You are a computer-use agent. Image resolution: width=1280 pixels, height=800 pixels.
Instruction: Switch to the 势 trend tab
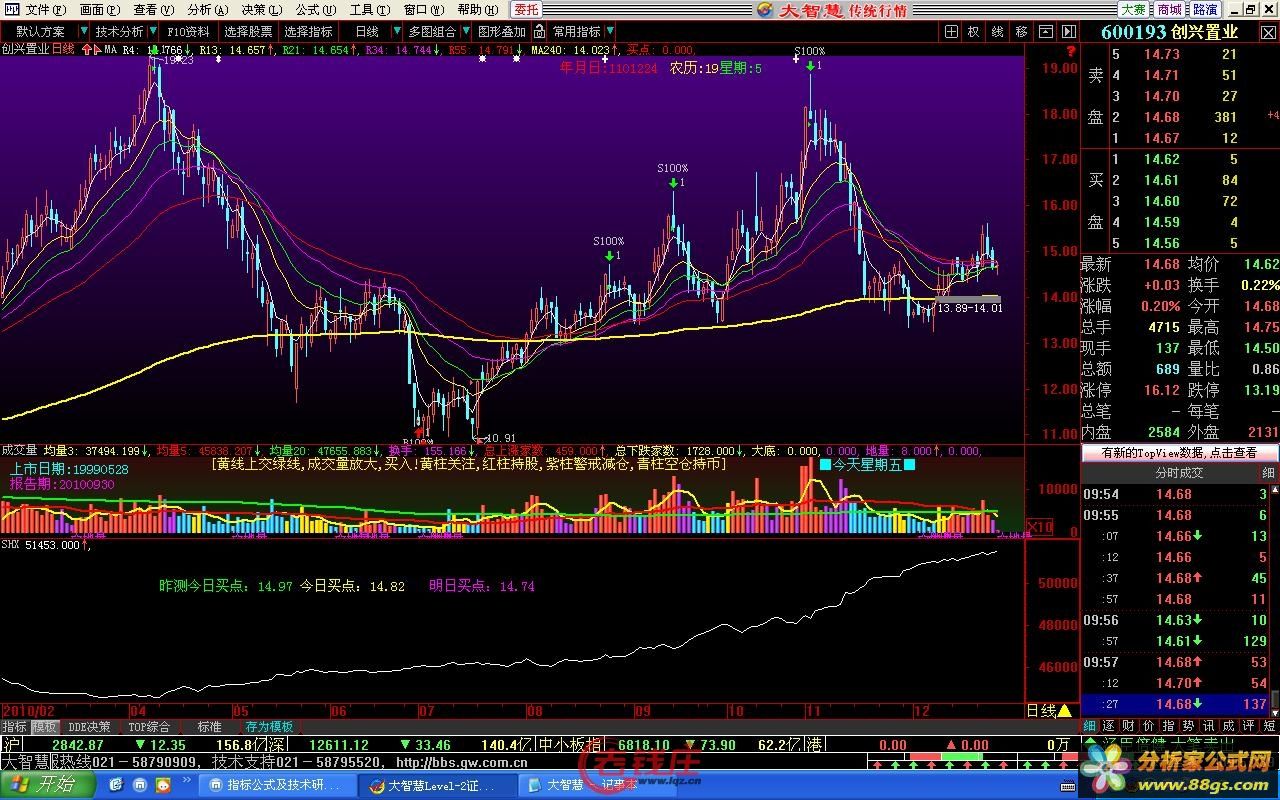1188,725
